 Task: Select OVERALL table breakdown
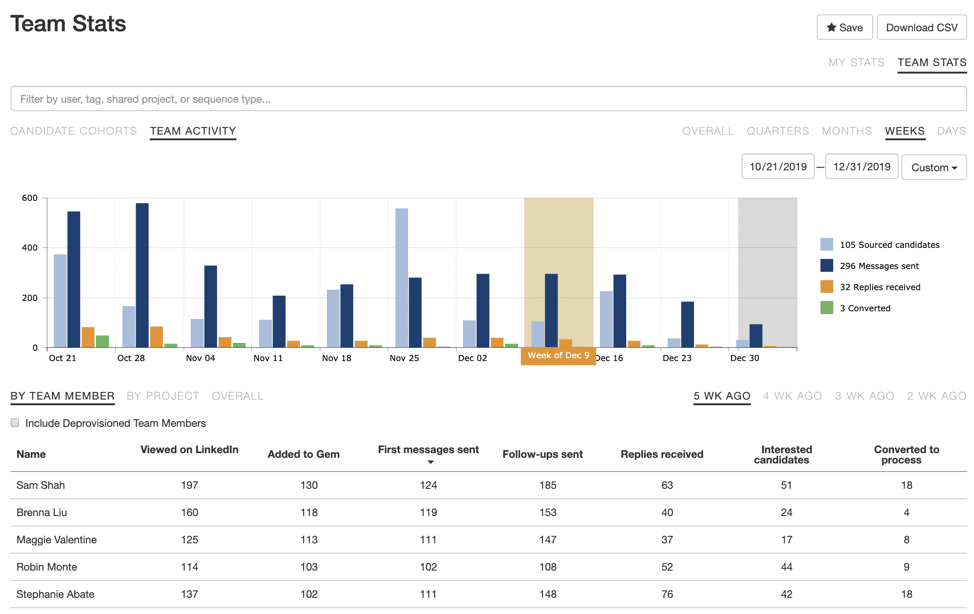pyautogui.click(x=237, y=395)
